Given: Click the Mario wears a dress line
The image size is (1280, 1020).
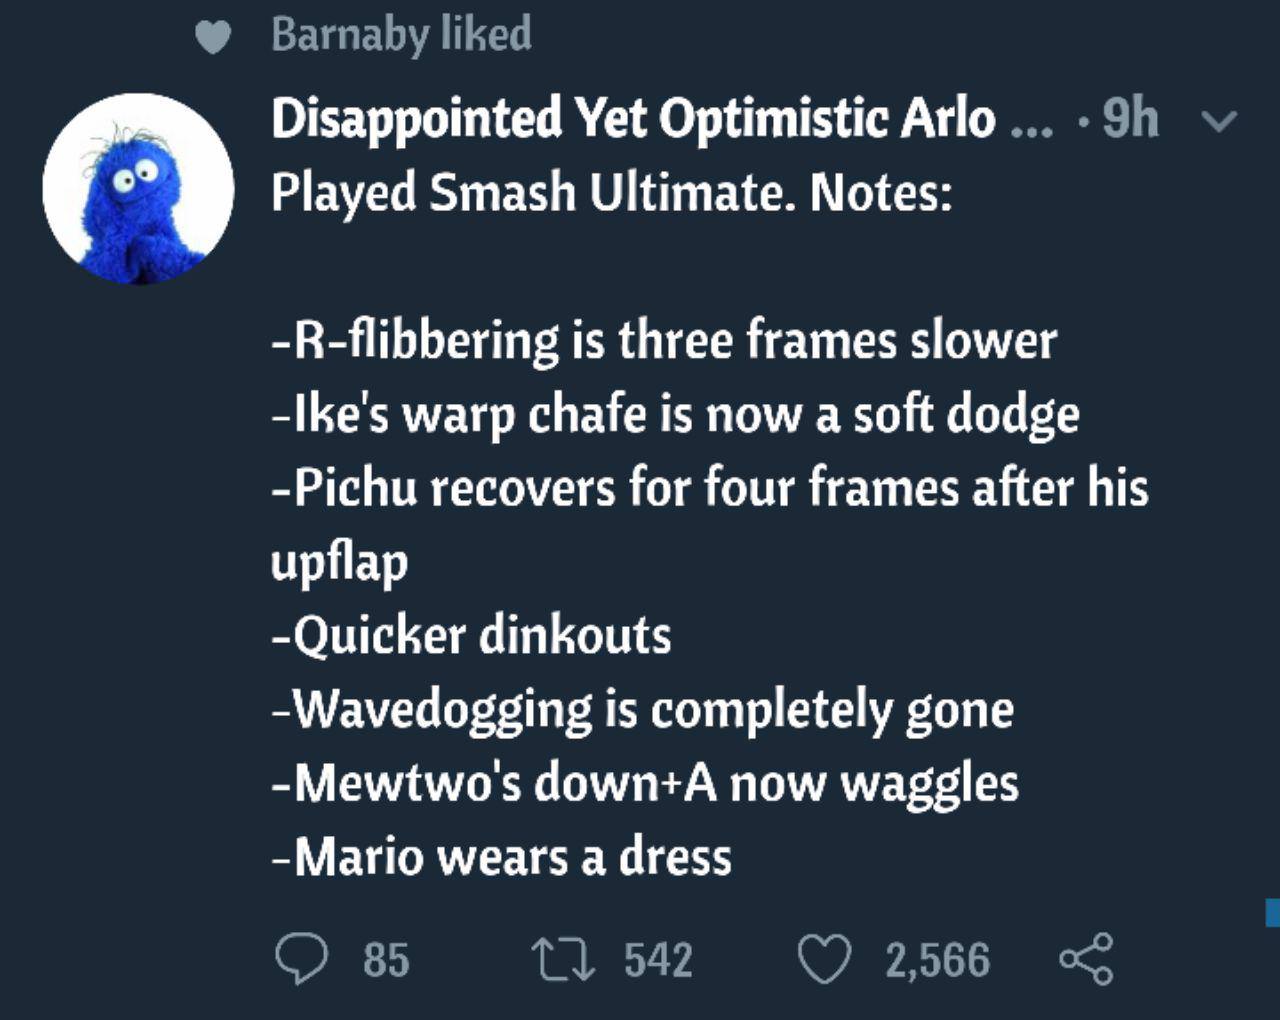Looking at the screenshot, I should point(502,857).
